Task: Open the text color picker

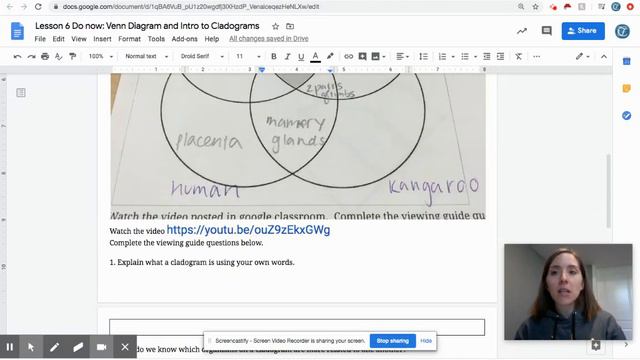Action: pos(315,57)
